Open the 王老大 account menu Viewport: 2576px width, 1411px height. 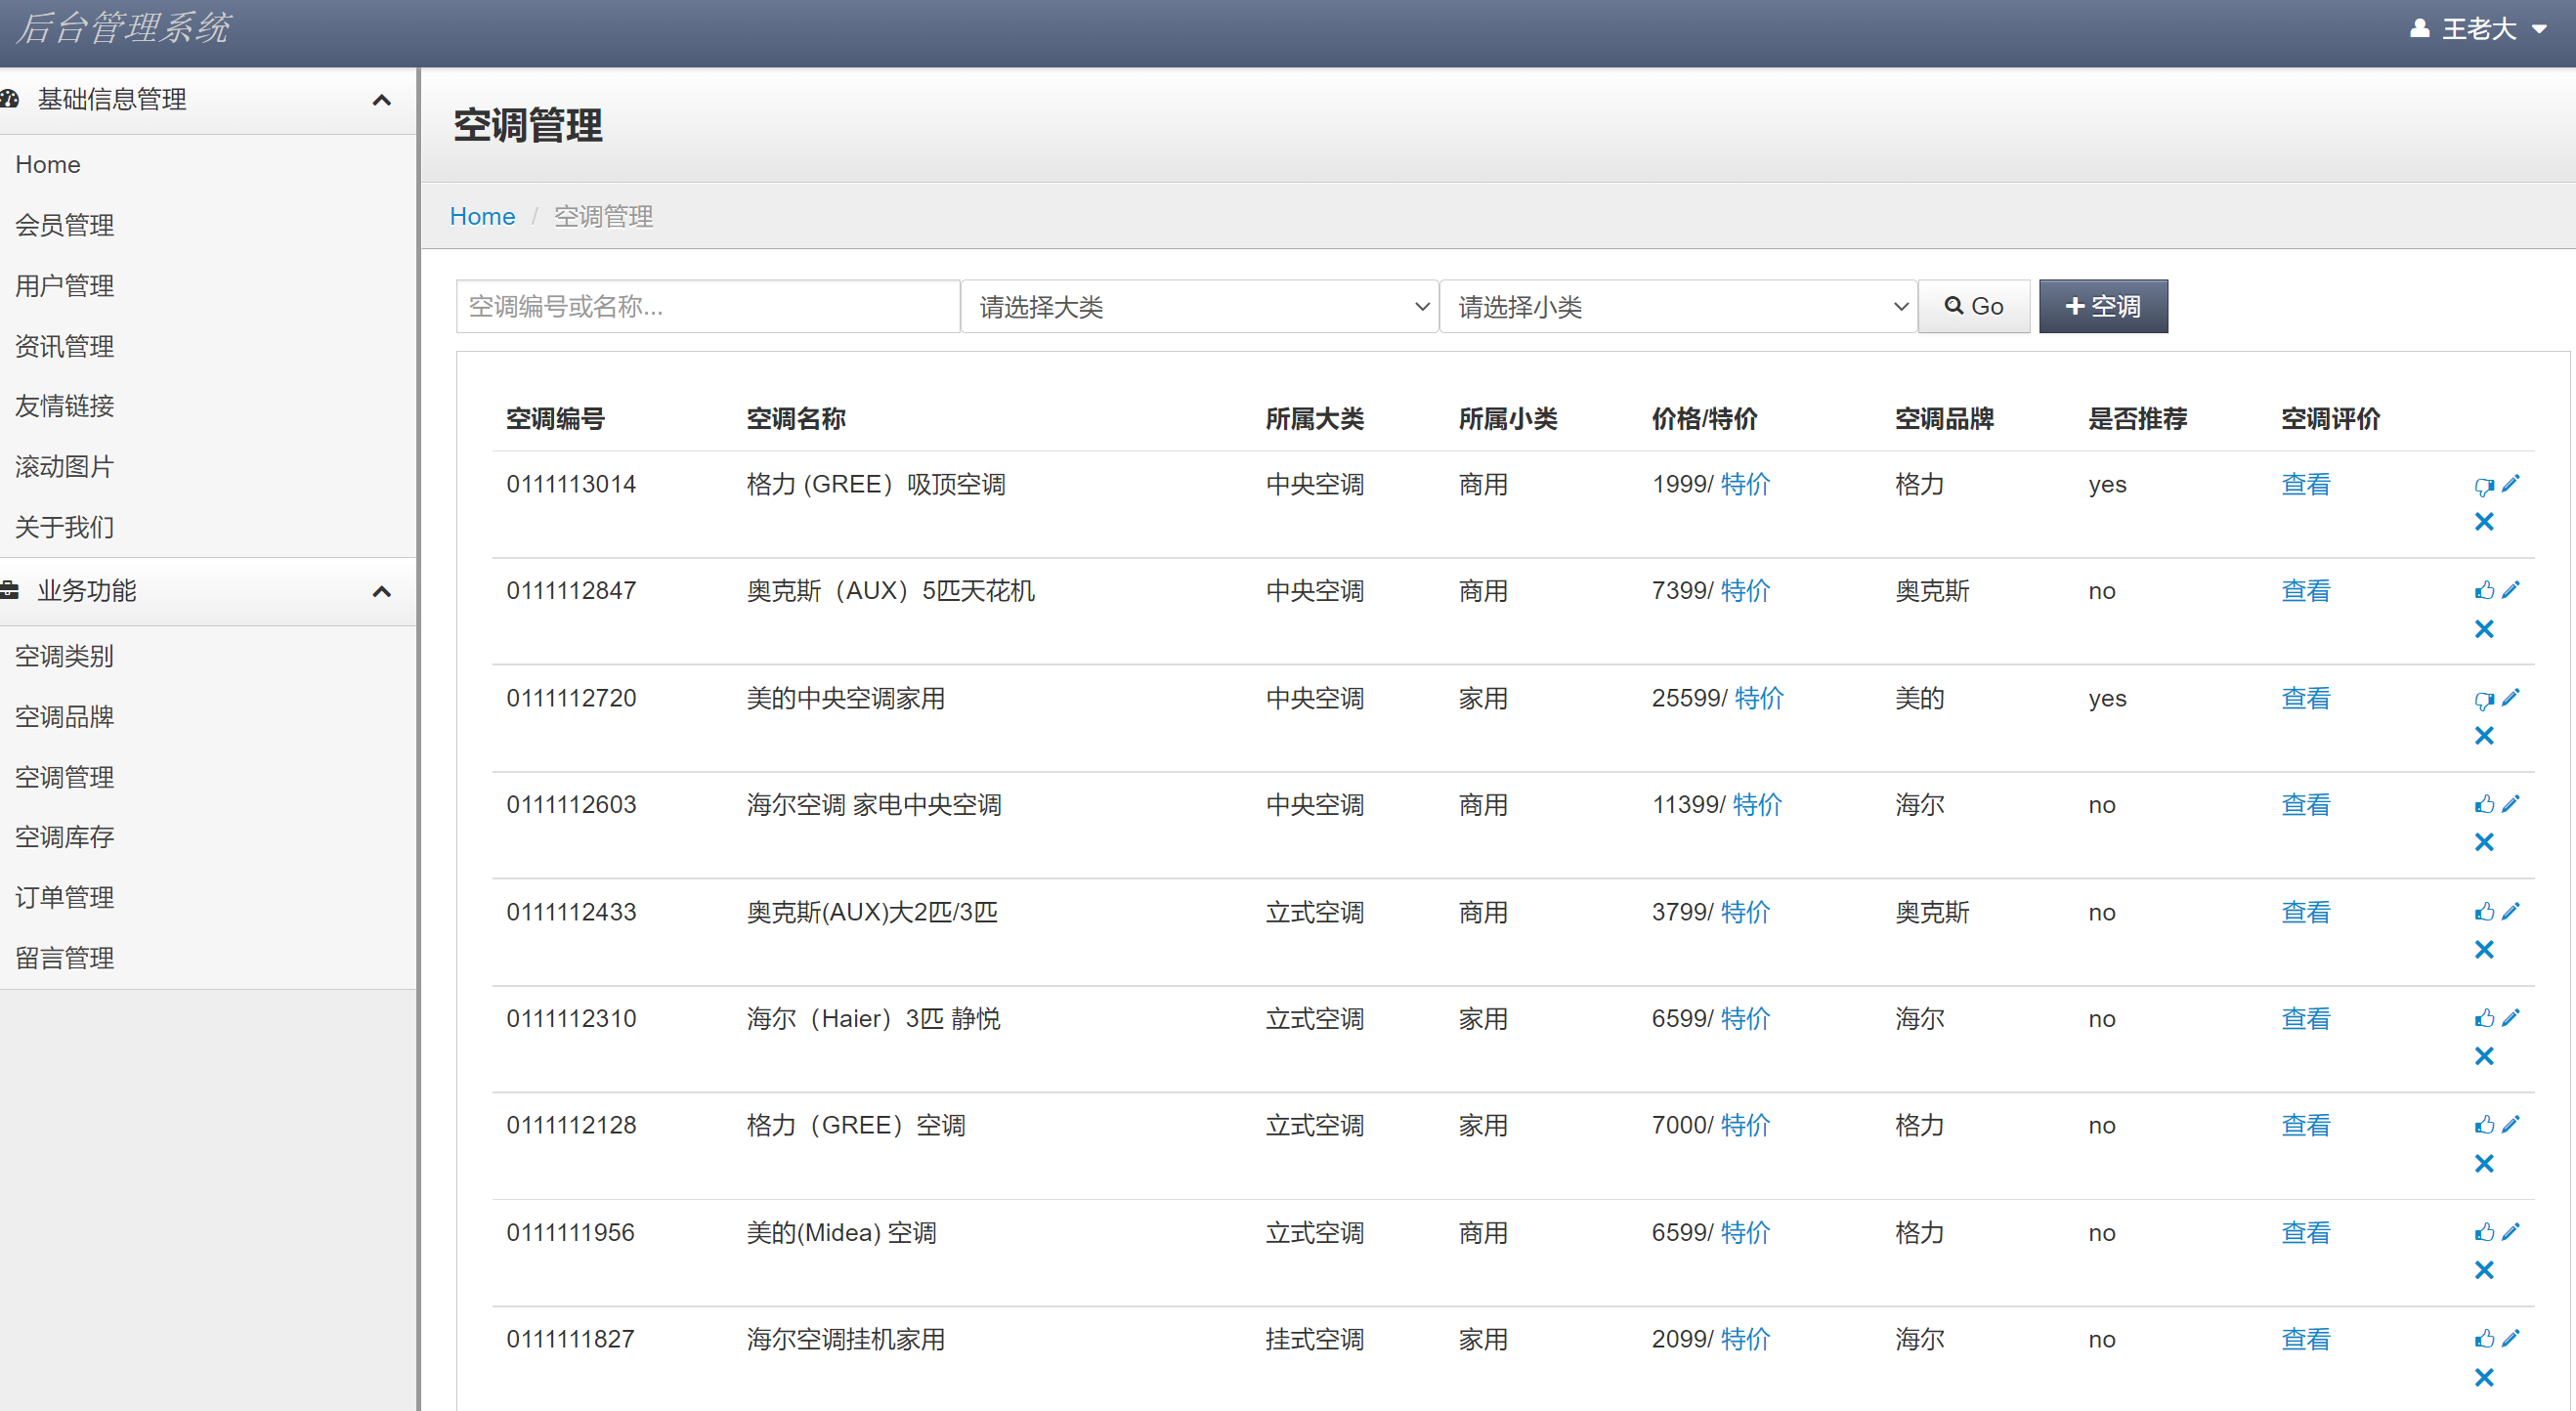coord(2478,29)
